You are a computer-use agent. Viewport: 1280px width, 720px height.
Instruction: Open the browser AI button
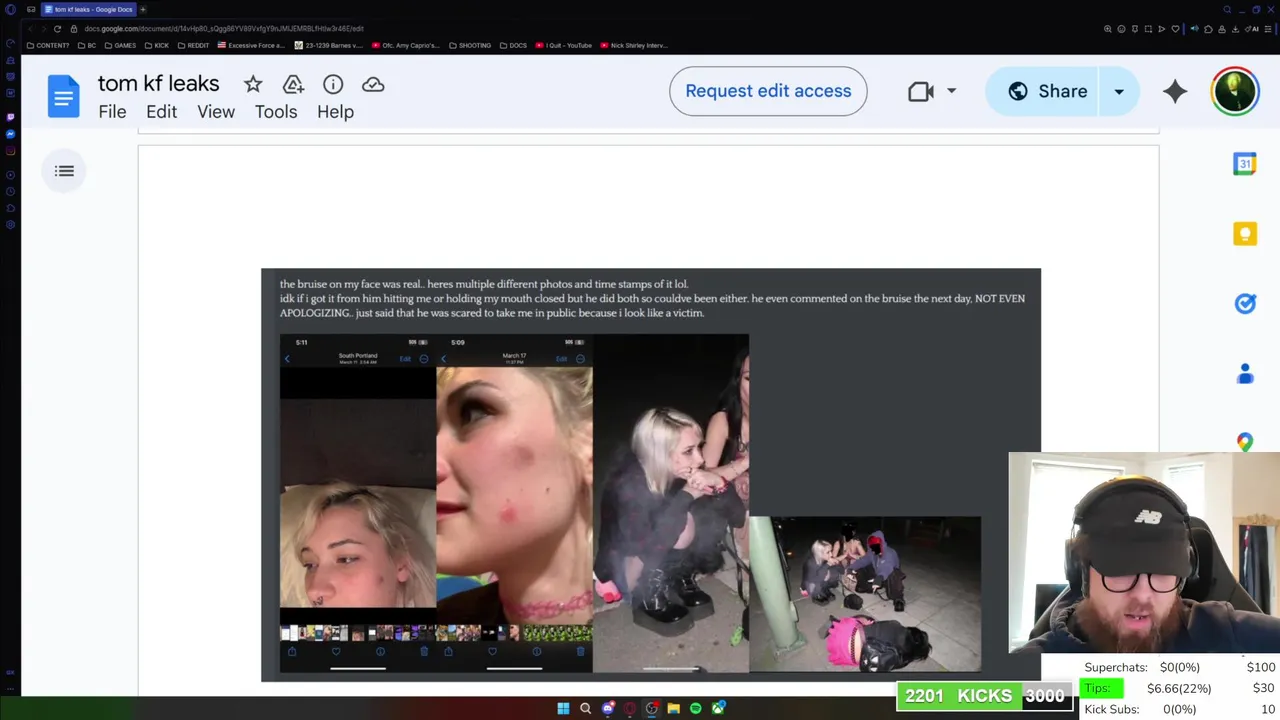pos(1254,29)
